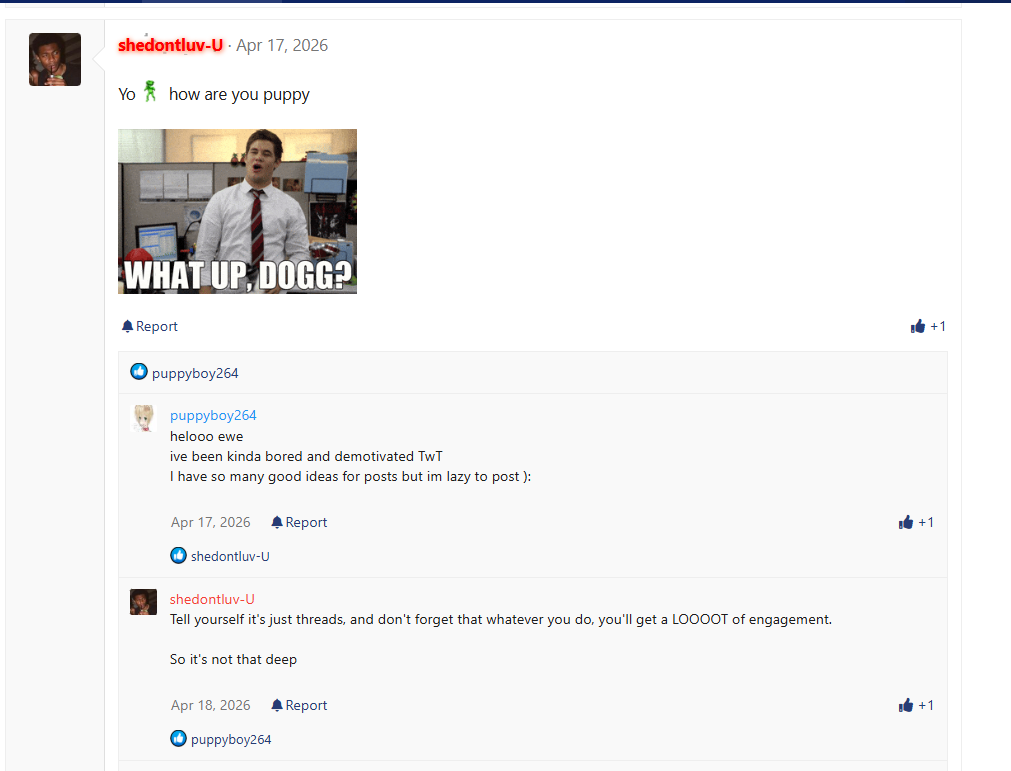Click bell icon on Apr 18 reply Report
The height and width of the screenshot is (771, 1011).
277,705
